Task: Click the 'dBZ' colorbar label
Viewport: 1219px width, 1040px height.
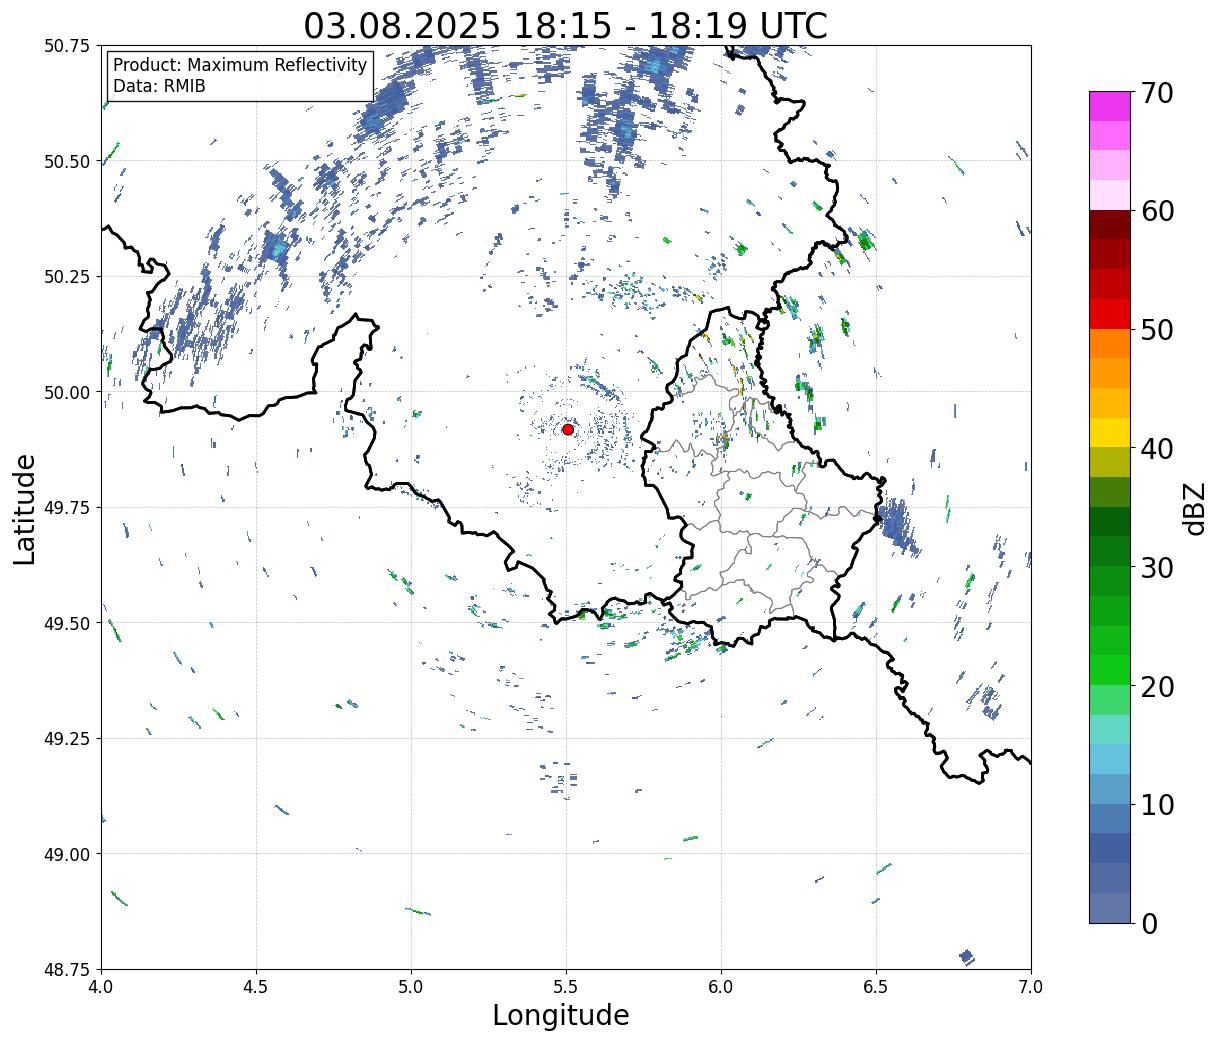Action: (x=1195, y=508)
